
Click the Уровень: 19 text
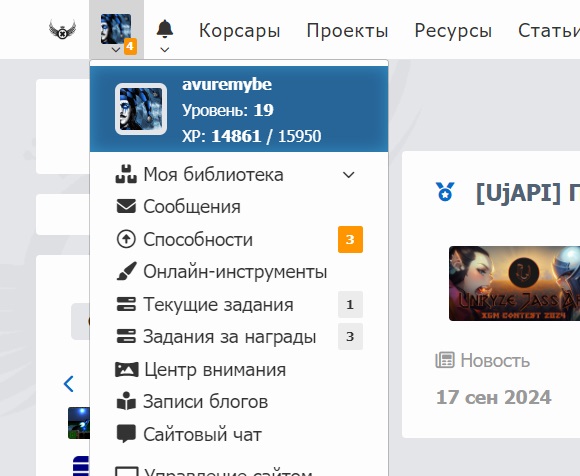[228, 110]
